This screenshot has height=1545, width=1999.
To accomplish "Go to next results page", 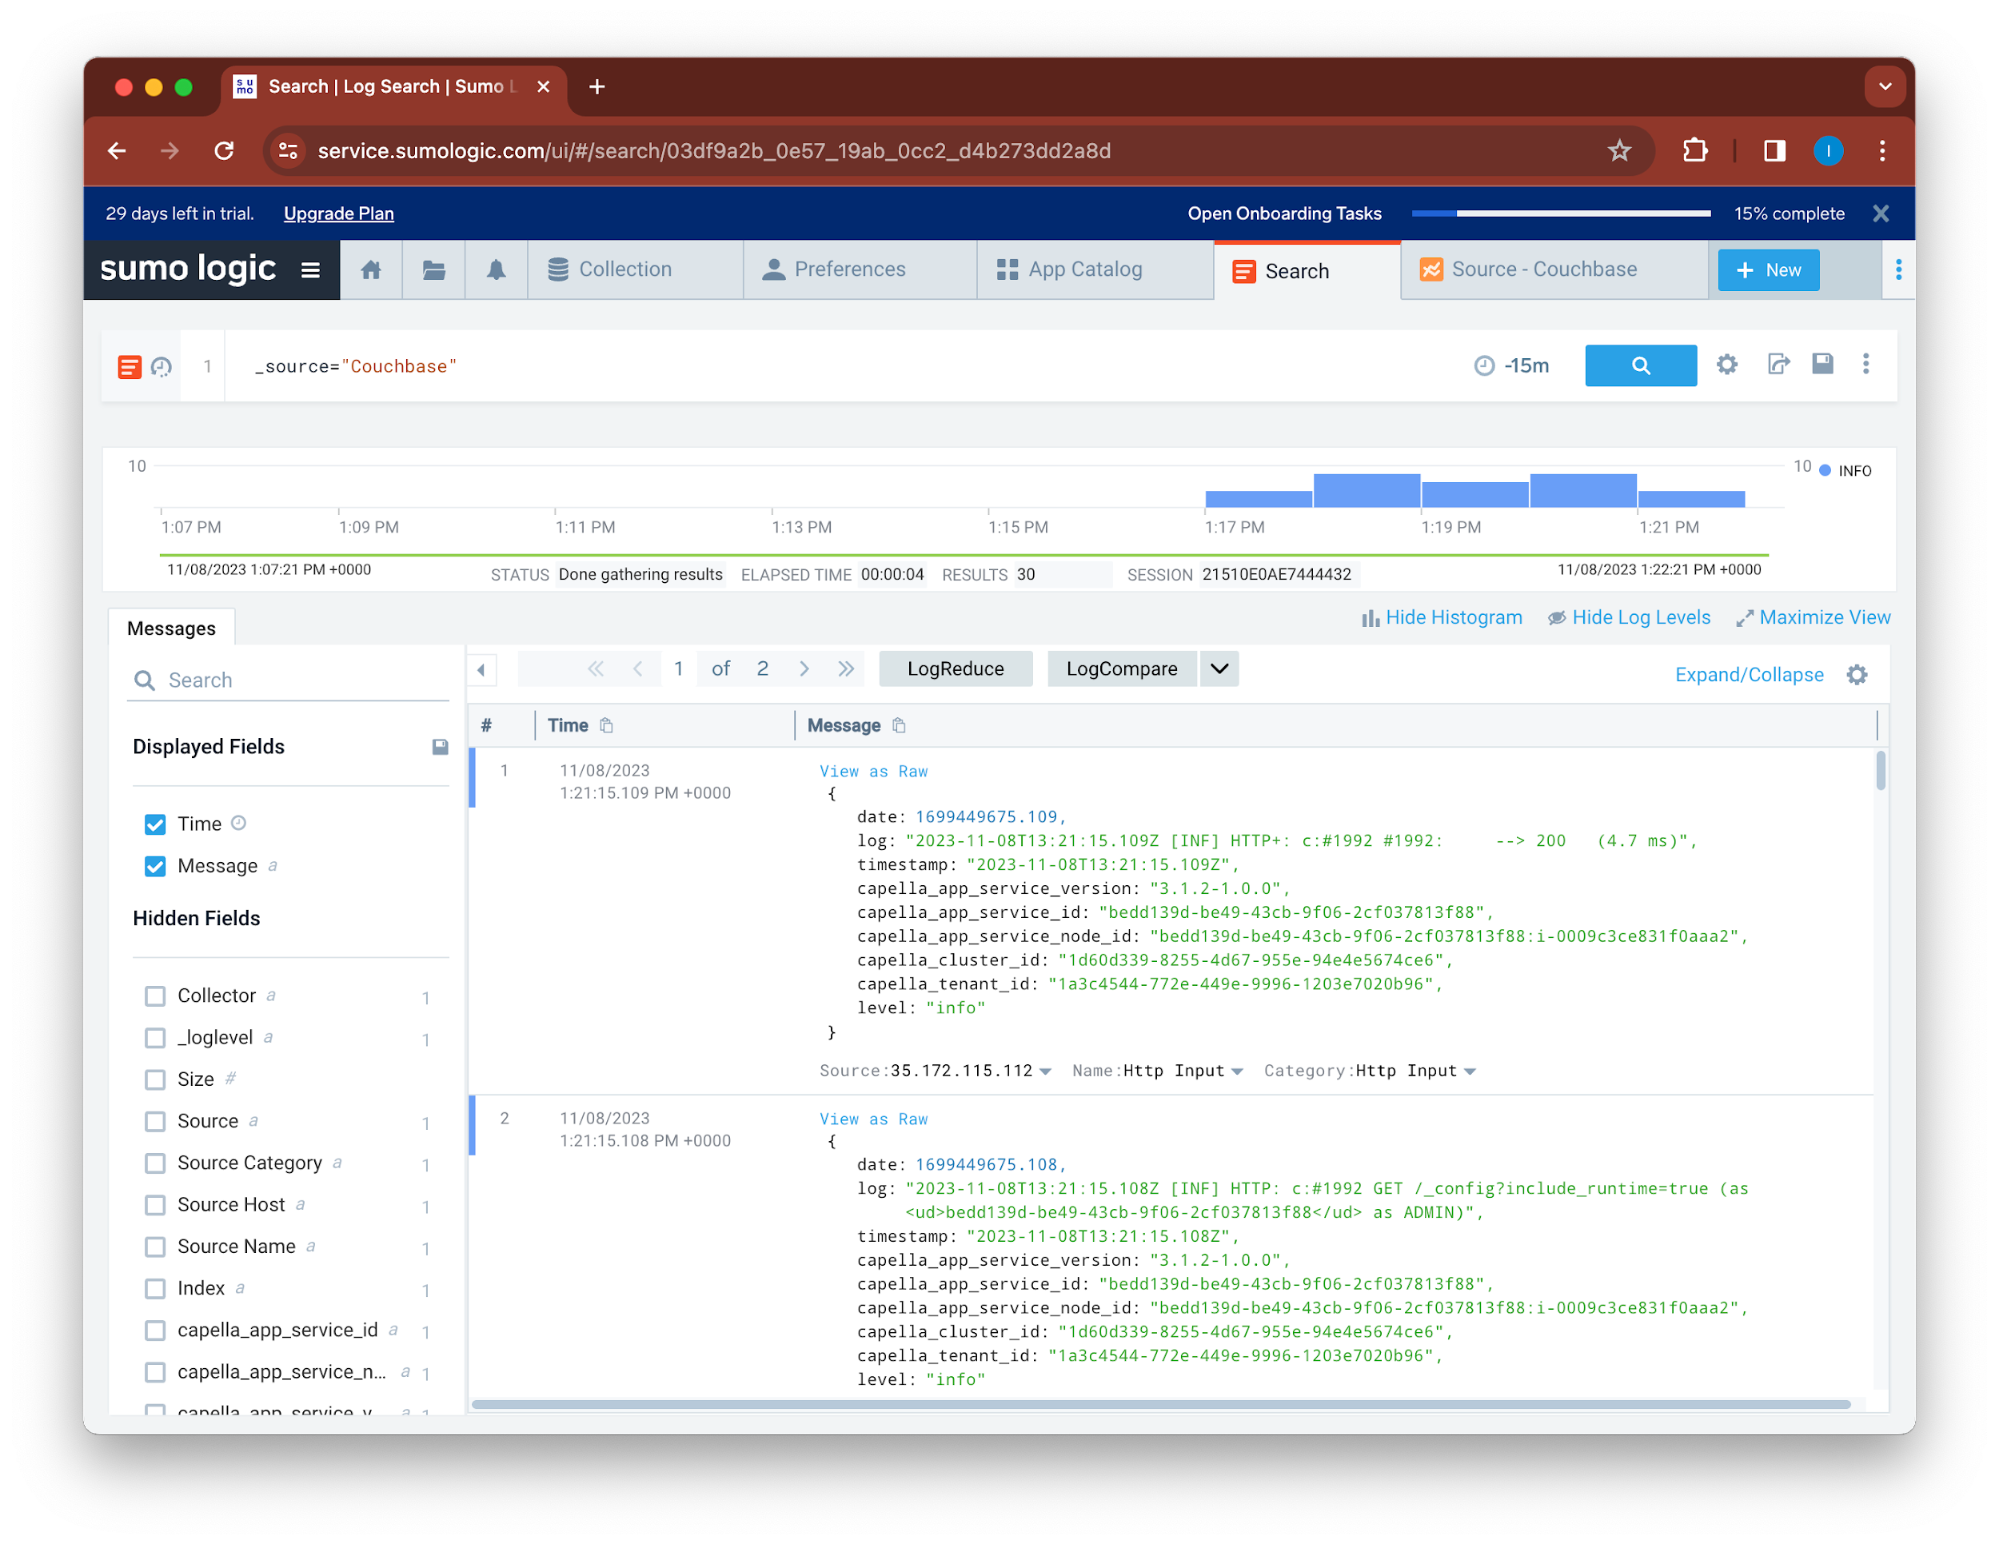I will (x=804, y=669).
